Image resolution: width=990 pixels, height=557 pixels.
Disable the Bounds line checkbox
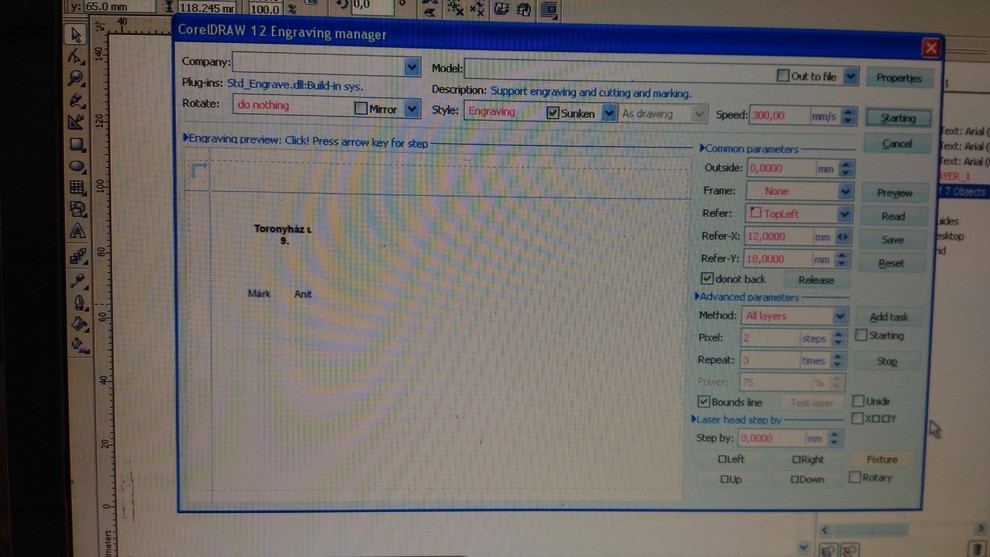[x=704, y=402]
